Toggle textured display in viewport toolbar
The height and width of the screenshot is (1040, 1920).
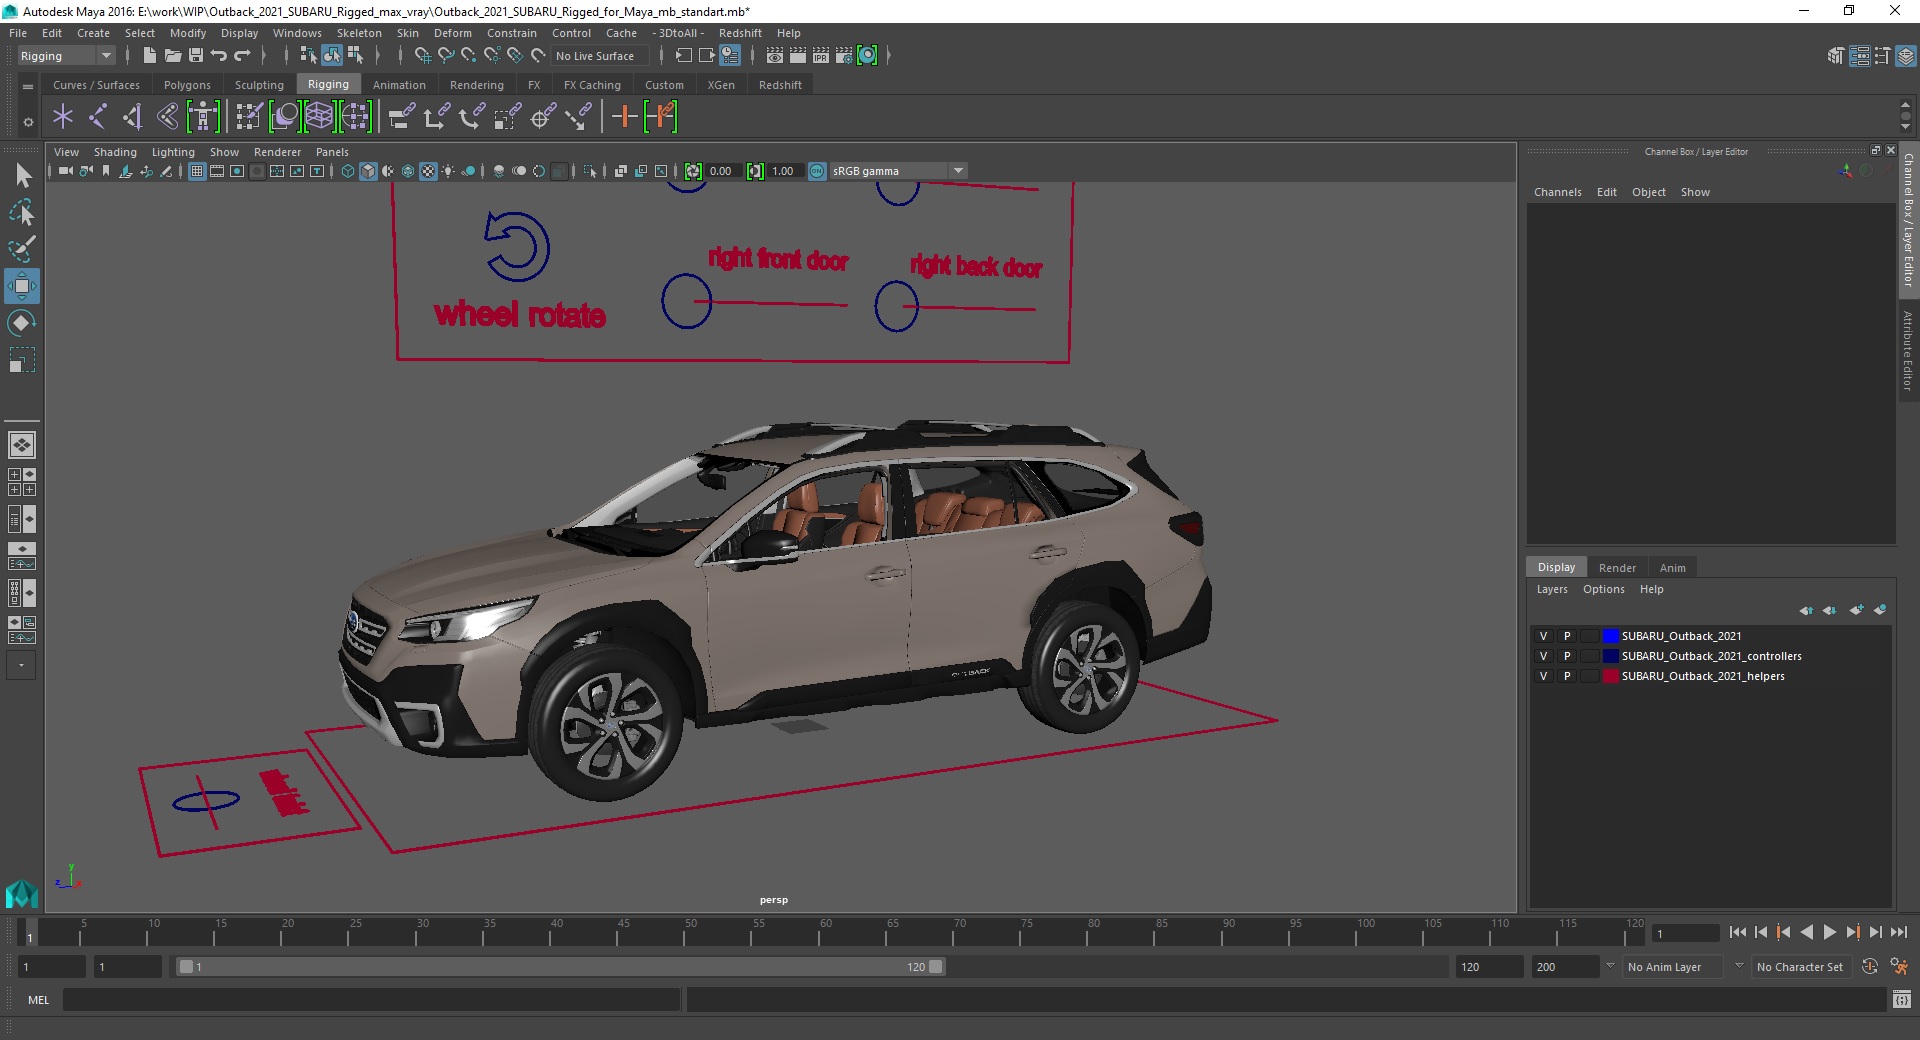(428, 171)
